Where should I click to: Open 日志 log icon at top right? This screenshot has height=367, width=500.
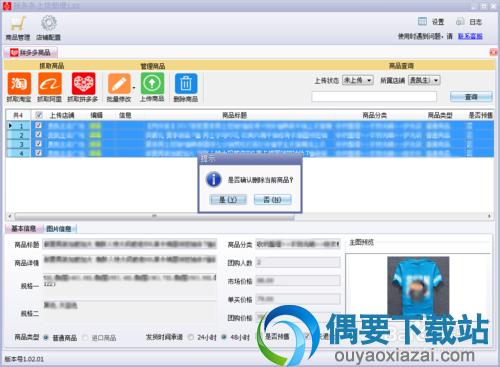[x=460, y=22]
